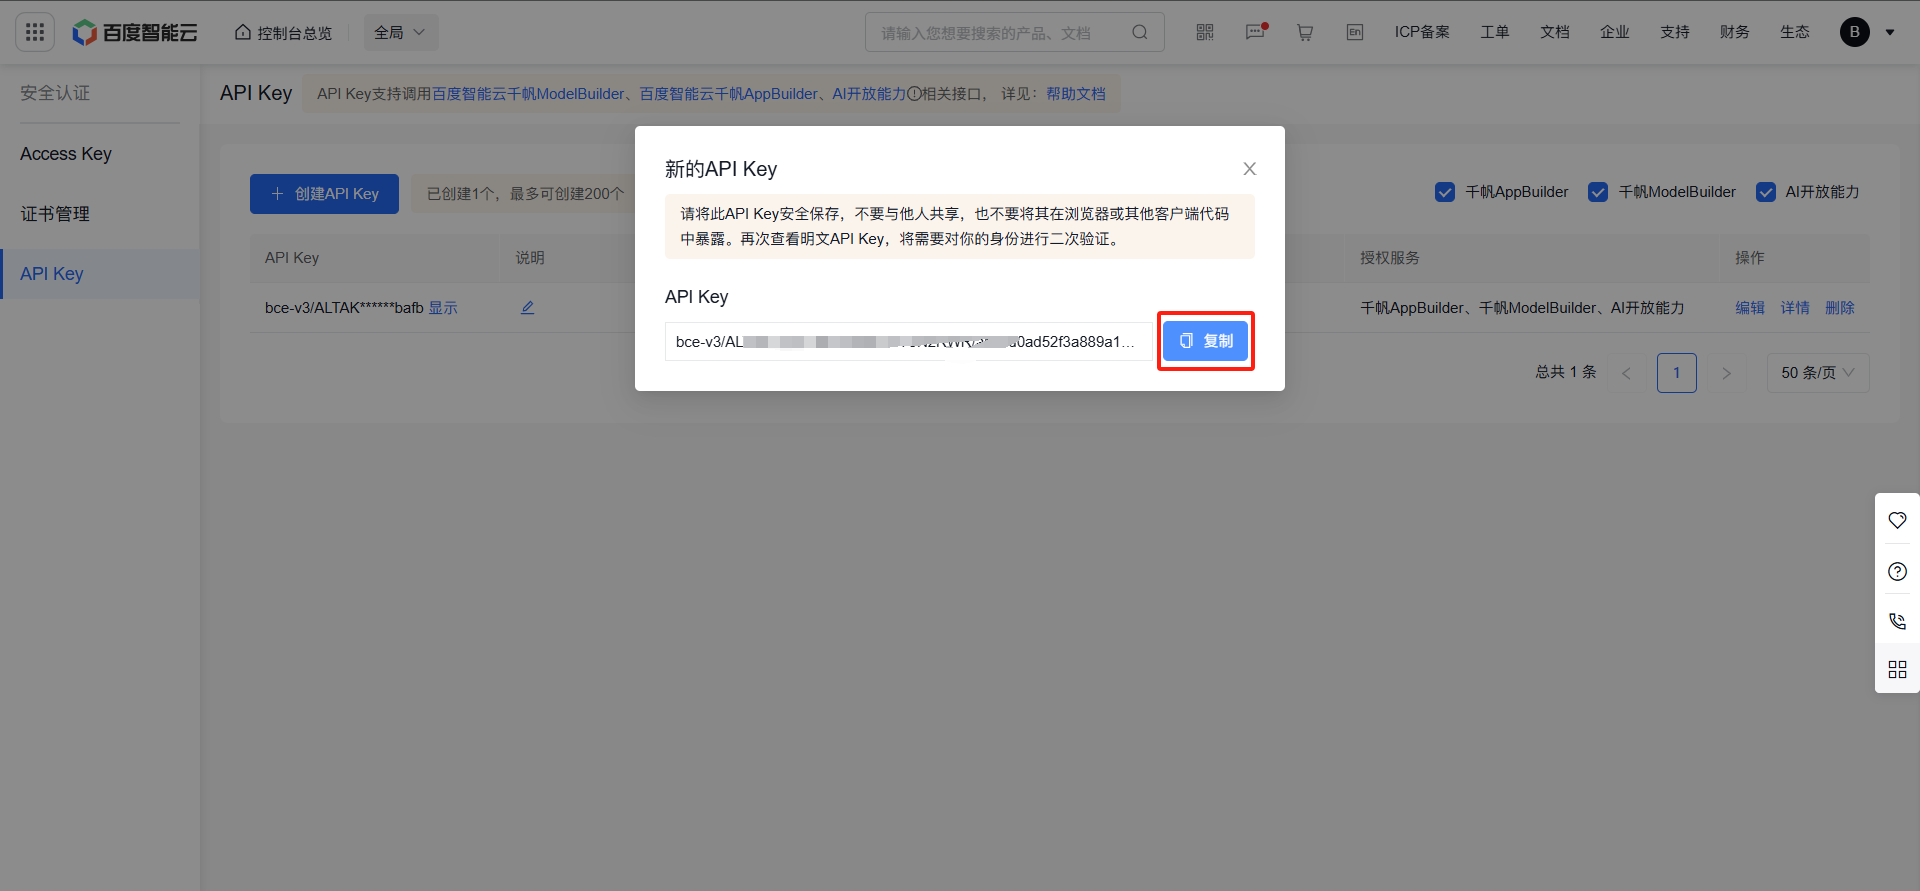The height and width of the screenshot is (891, 1920).
Task: Click the heart favorite icon
Action: pos(1897,521)
